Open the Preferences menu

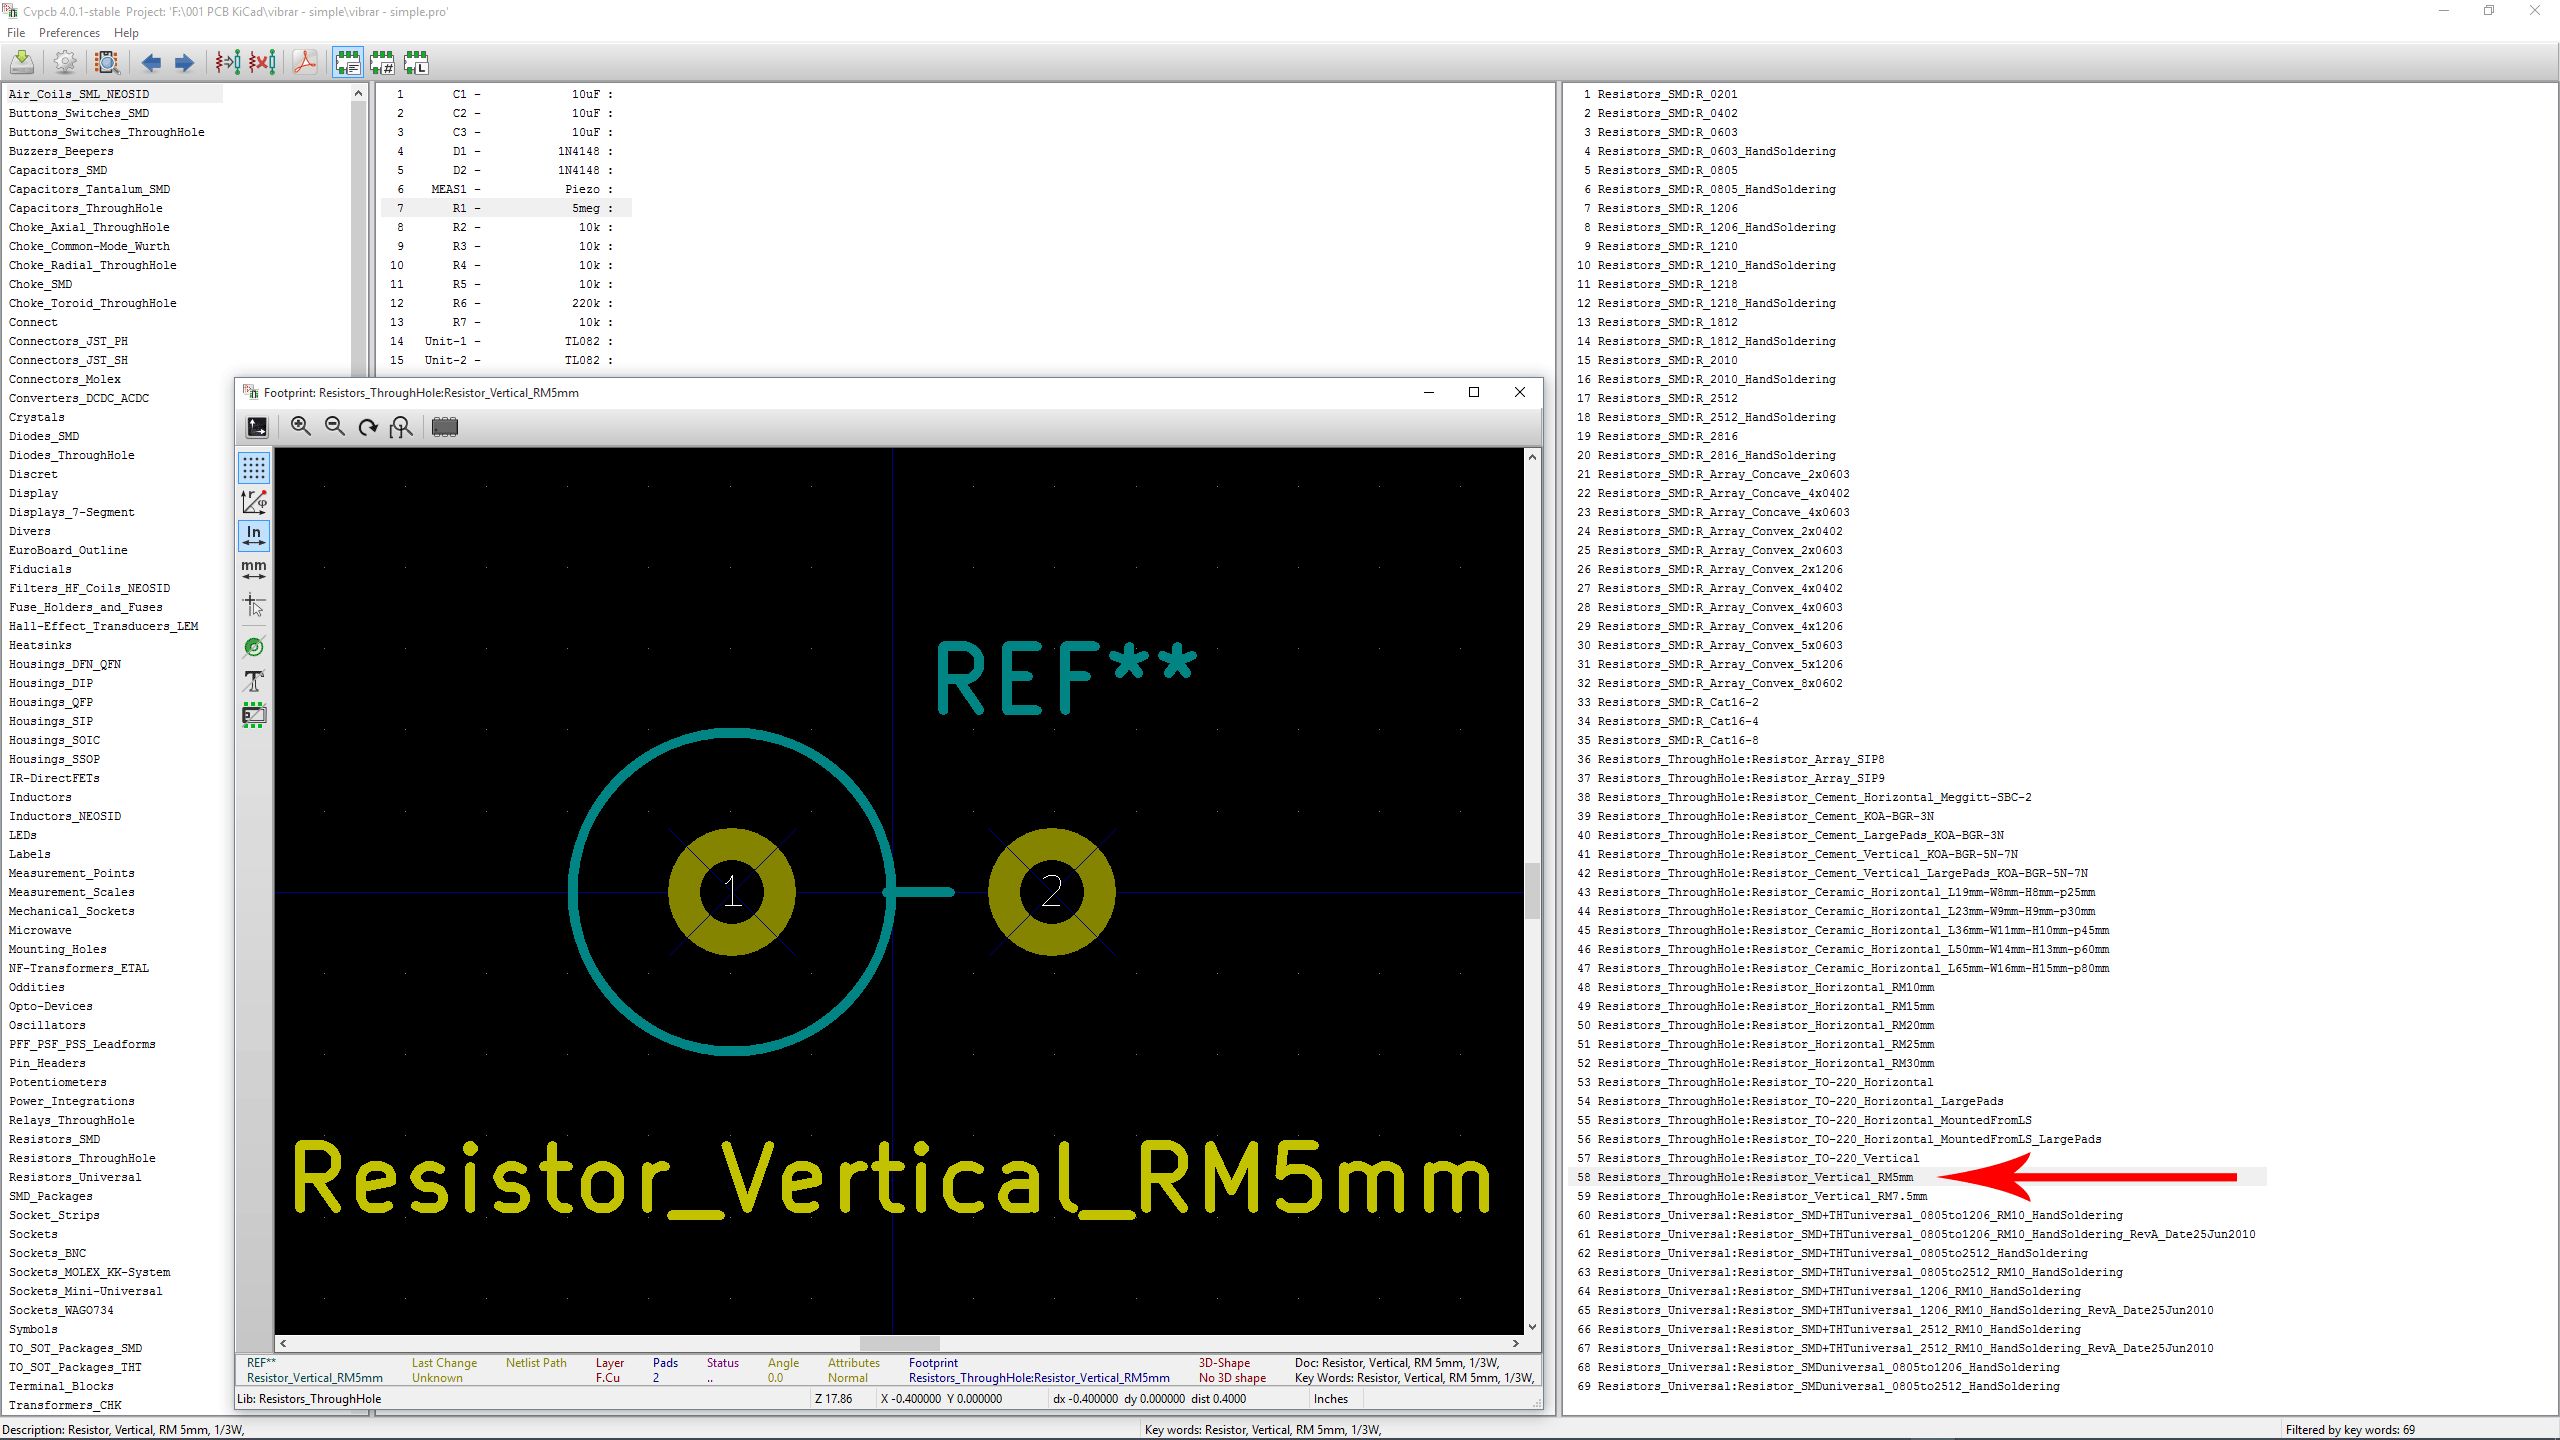point(69,33)
